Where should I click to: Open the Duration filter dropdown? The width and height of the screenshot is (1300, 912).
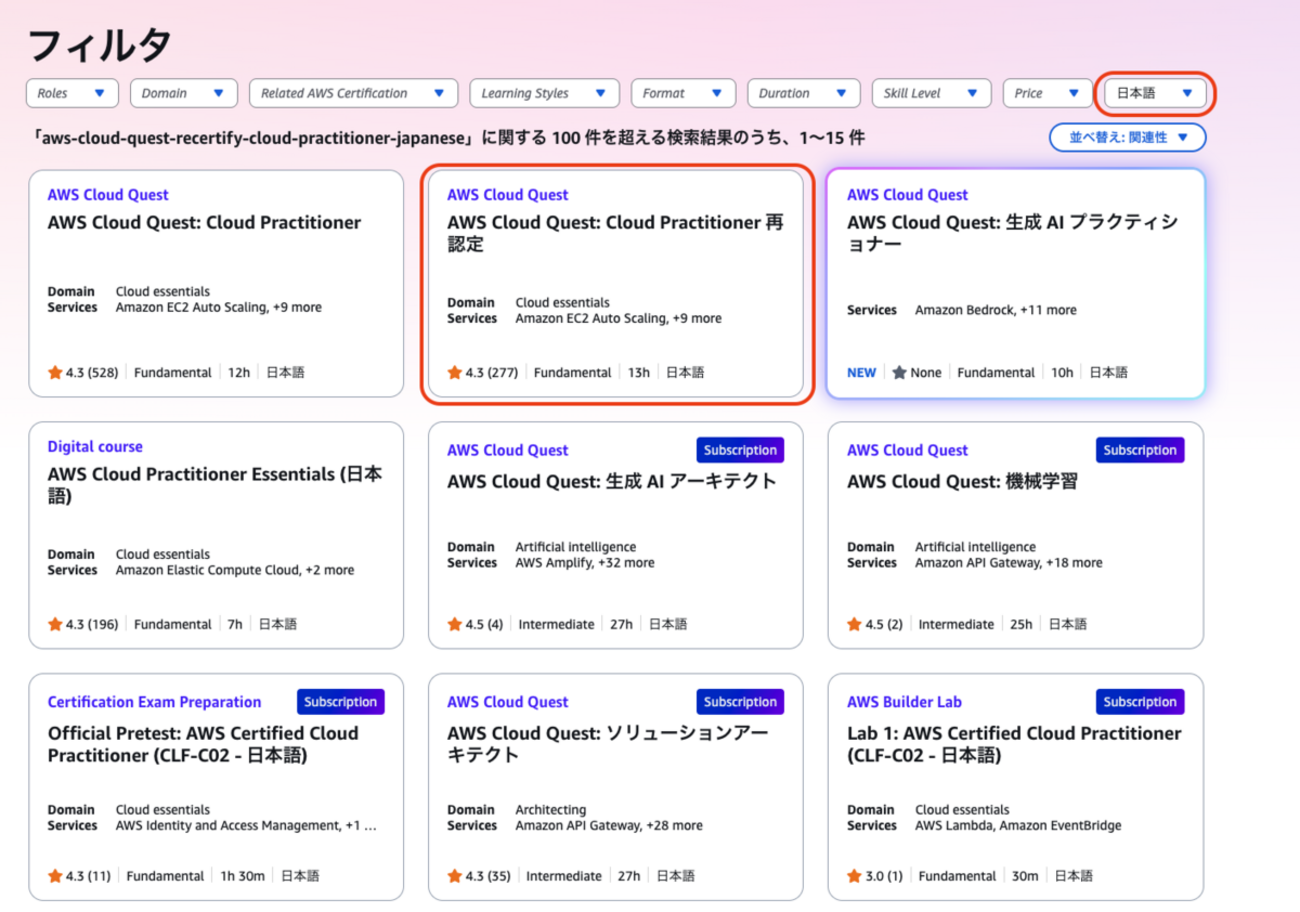coord(803,93)
